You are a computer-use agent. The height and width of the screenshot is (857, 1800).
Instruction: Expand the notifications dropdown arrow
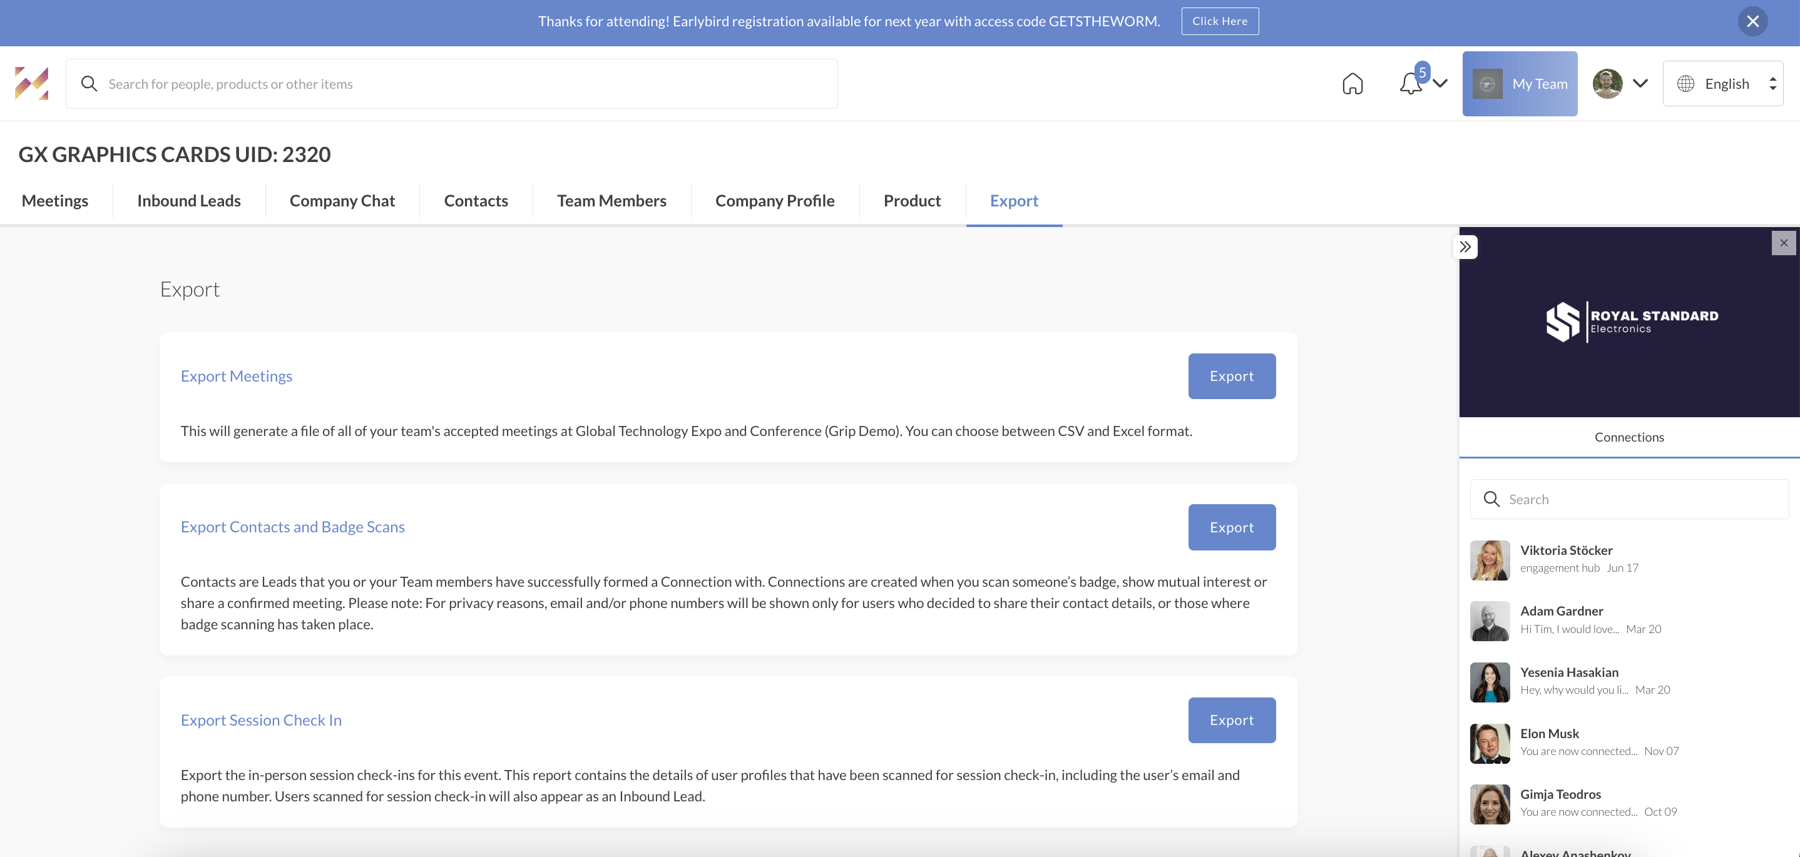pos(1440,84)
